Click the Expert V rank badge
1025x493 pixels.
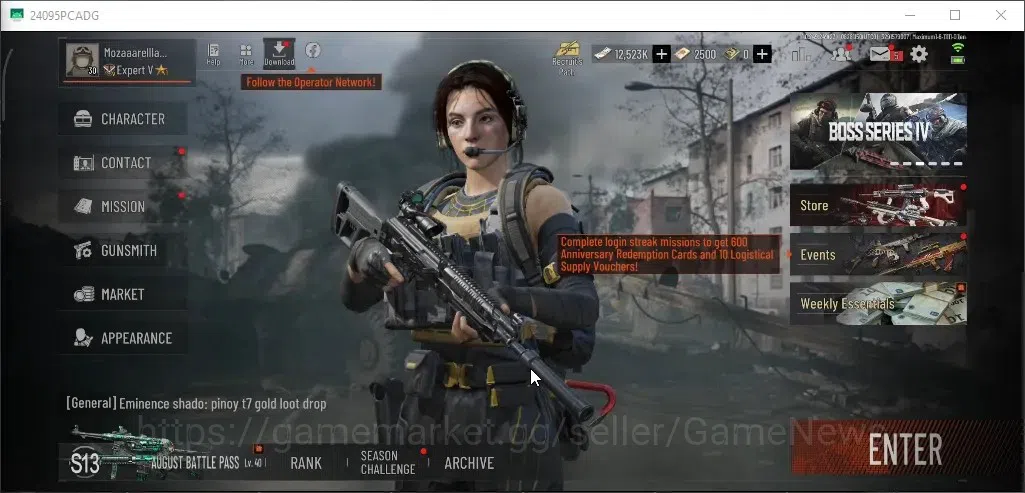pos(135,70)
